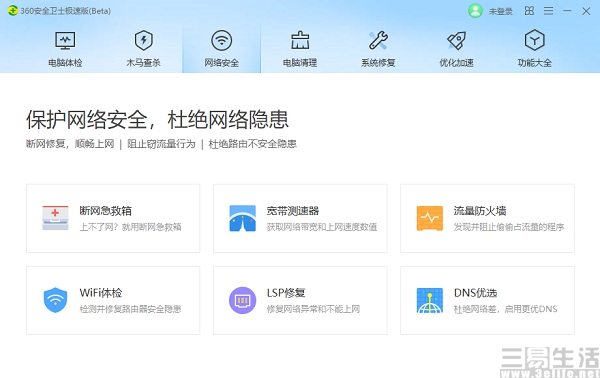This screenshot has width=600, height=378.
Task: Click the 功能大全 hexagon icon
Action: click(535, 40)
